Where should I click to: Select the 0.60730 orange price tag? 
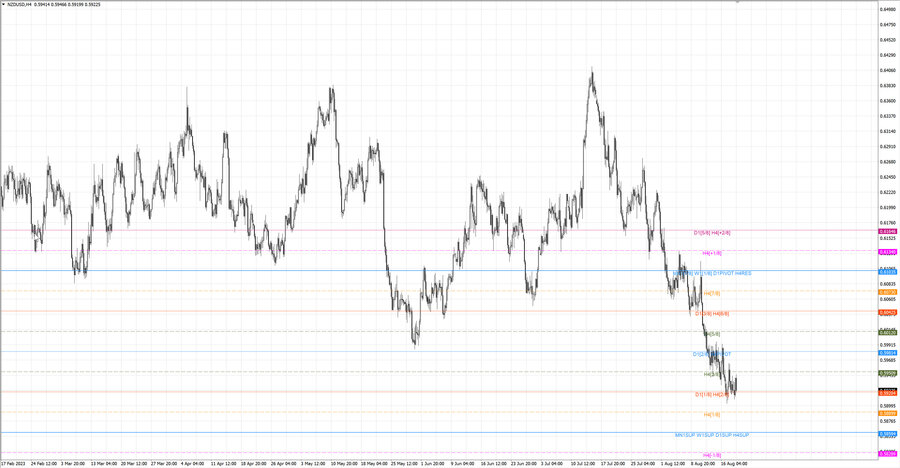888,292
